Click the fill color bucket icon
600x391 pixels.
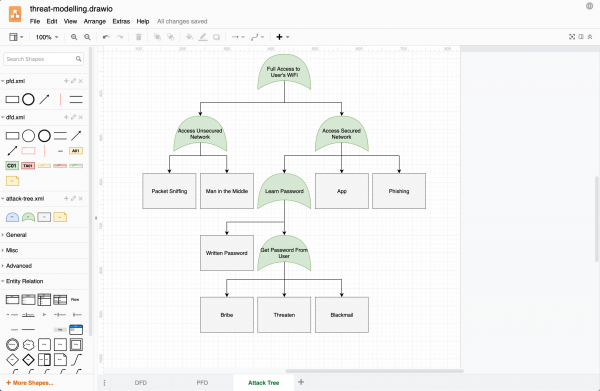pyautogui.click(x=189, y=37)
